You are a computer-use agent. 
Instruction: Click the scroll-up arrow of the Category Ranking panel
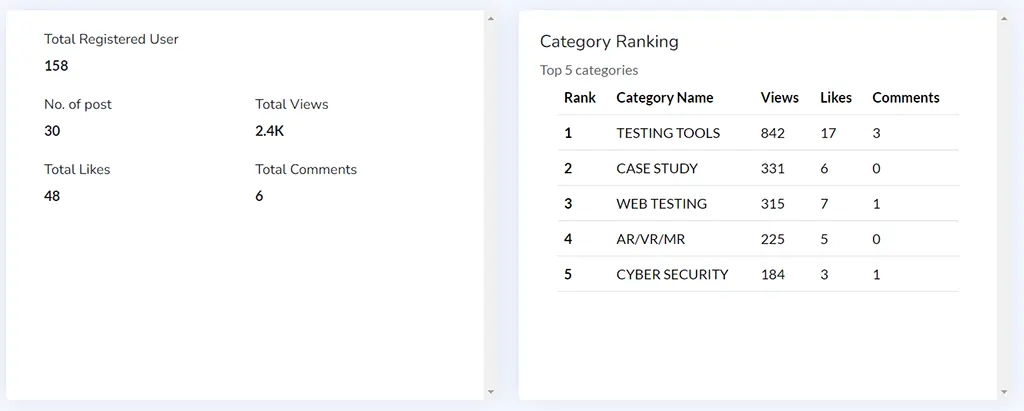tap(1004, 19)
